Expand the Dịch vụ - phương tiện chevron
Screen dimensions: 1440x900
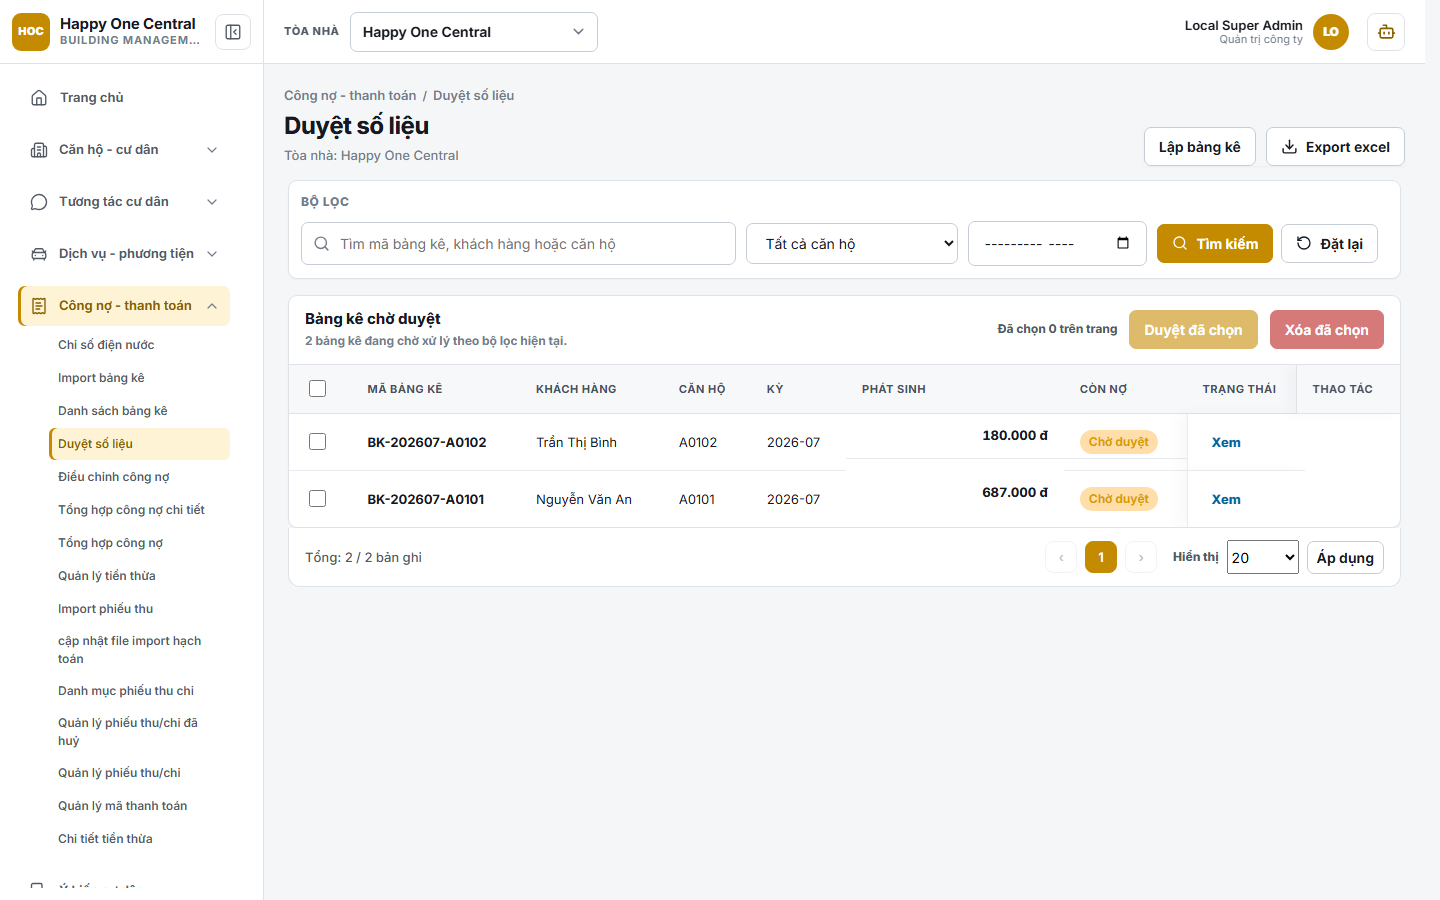[x=212, y=254]
